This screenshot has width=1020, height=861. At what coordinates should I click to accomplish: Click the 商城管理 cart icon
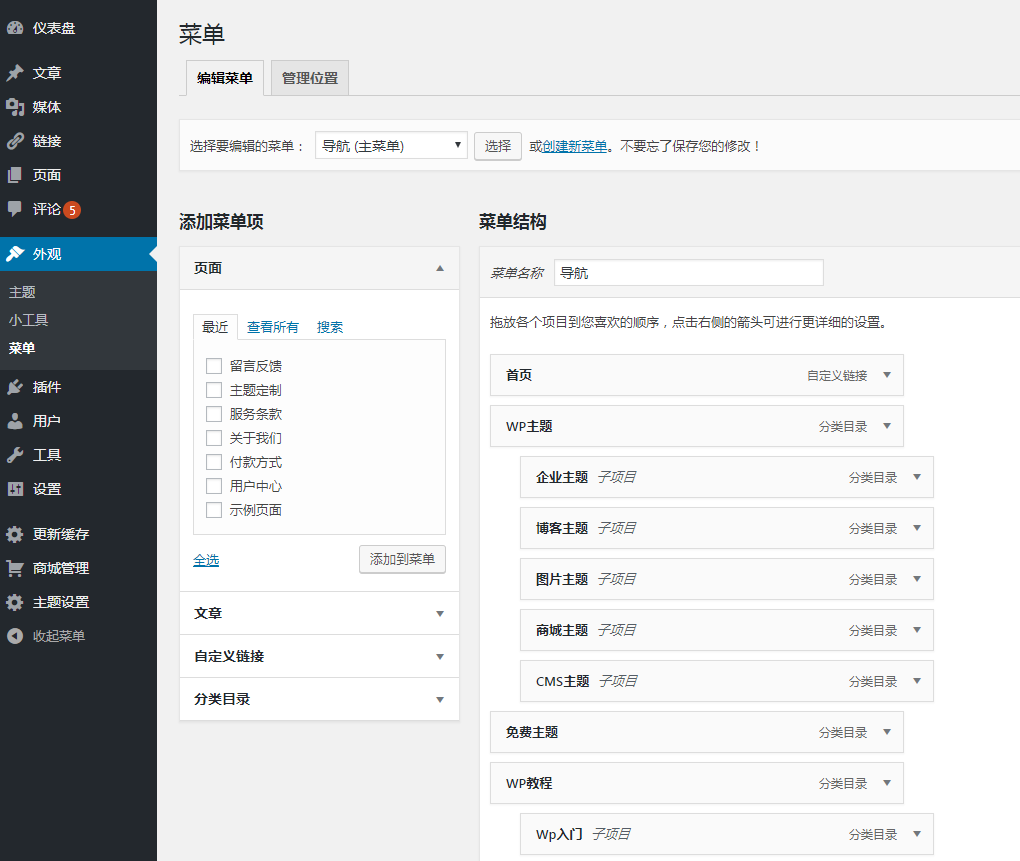tap(15, 568)
